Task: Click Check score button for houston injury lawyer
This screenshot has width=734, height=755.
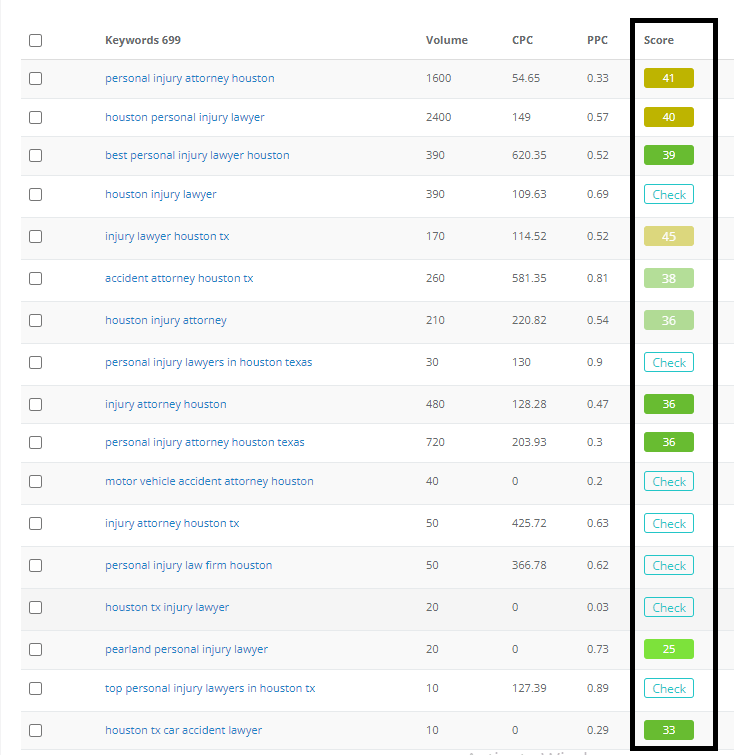Action: [668, 195]
